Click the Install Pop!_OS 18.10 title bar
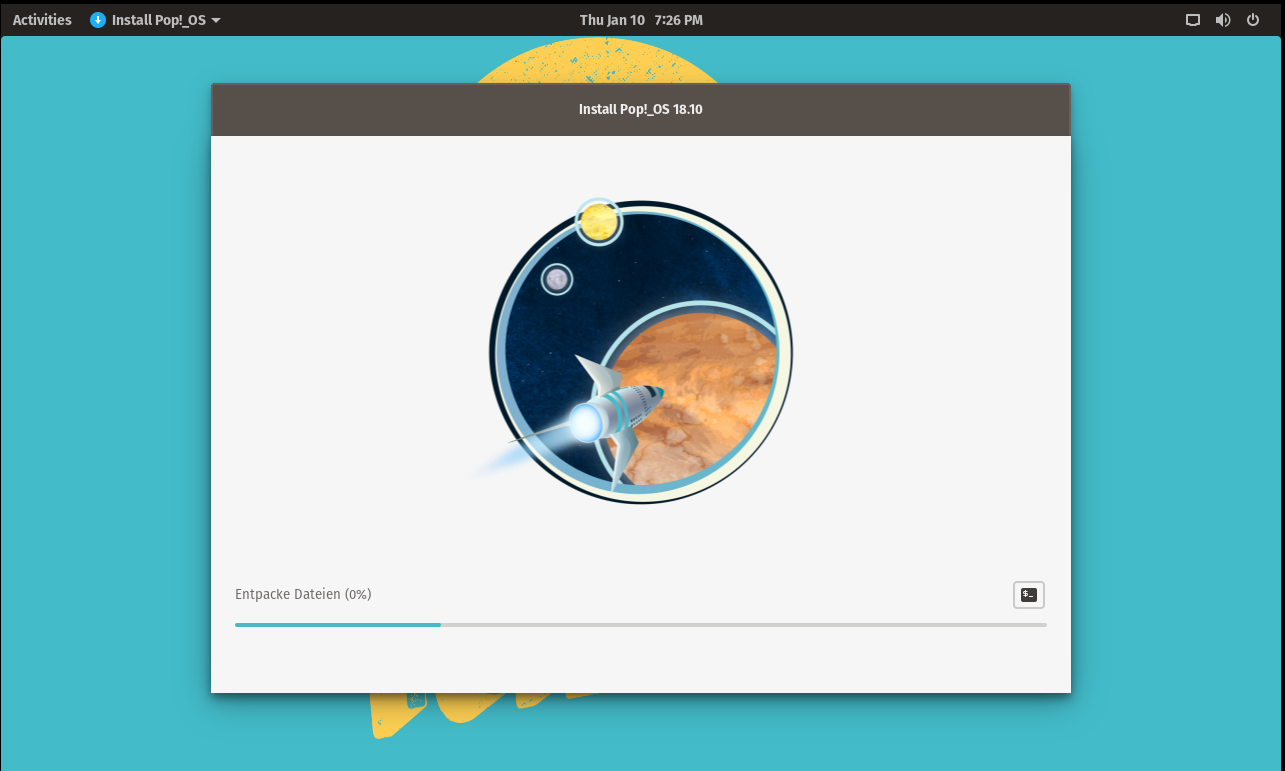1285x771 pixels. (640, 109)
